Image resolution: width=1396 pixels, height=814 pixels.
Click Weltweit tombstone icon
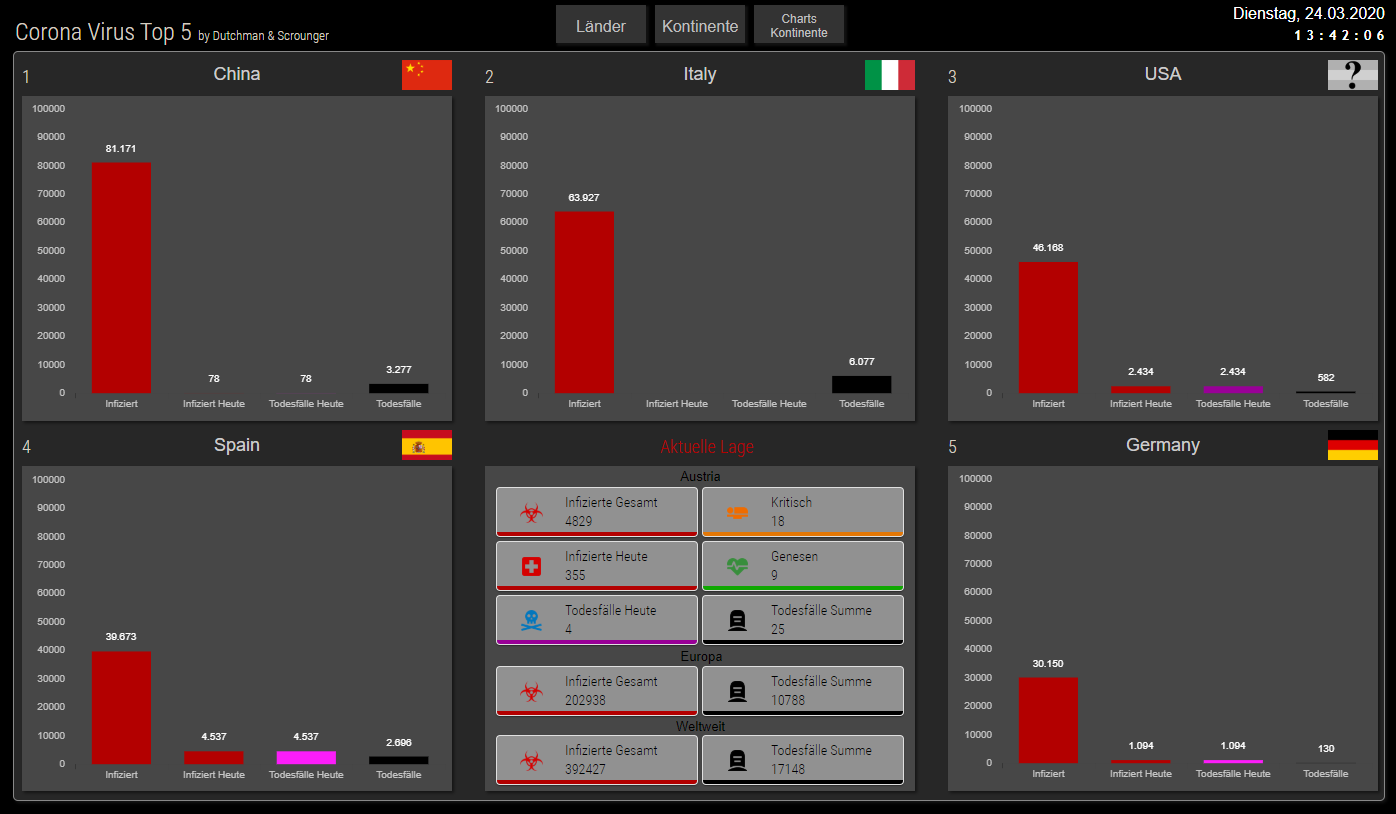(737, 760)
